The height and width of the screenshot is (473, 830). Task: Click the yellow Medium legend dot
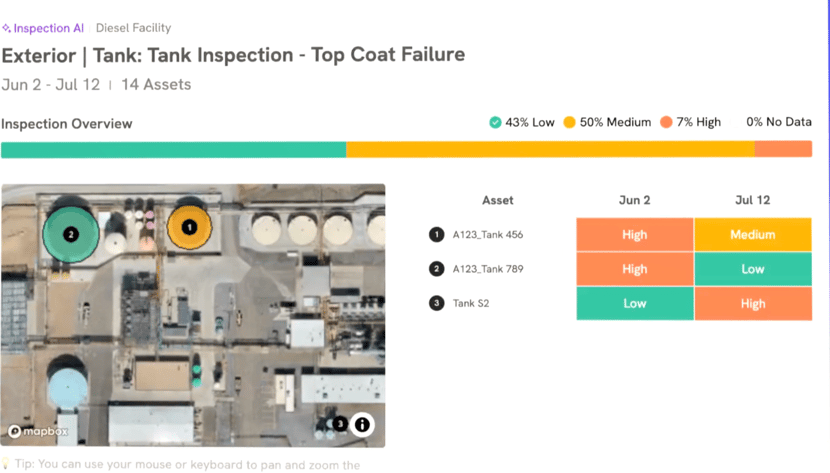[570, 123]
